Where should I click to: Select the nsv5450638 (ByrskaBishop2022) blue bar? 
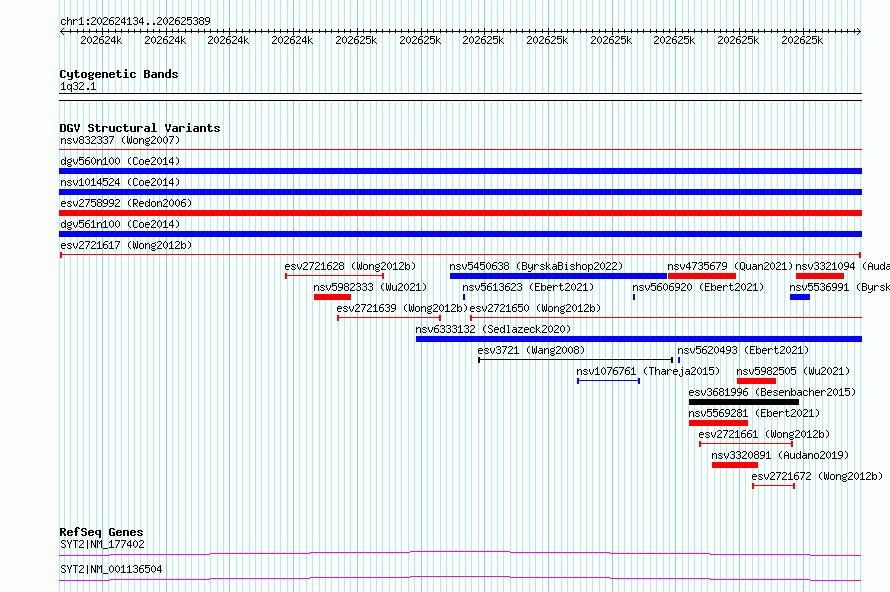(558, 276)
